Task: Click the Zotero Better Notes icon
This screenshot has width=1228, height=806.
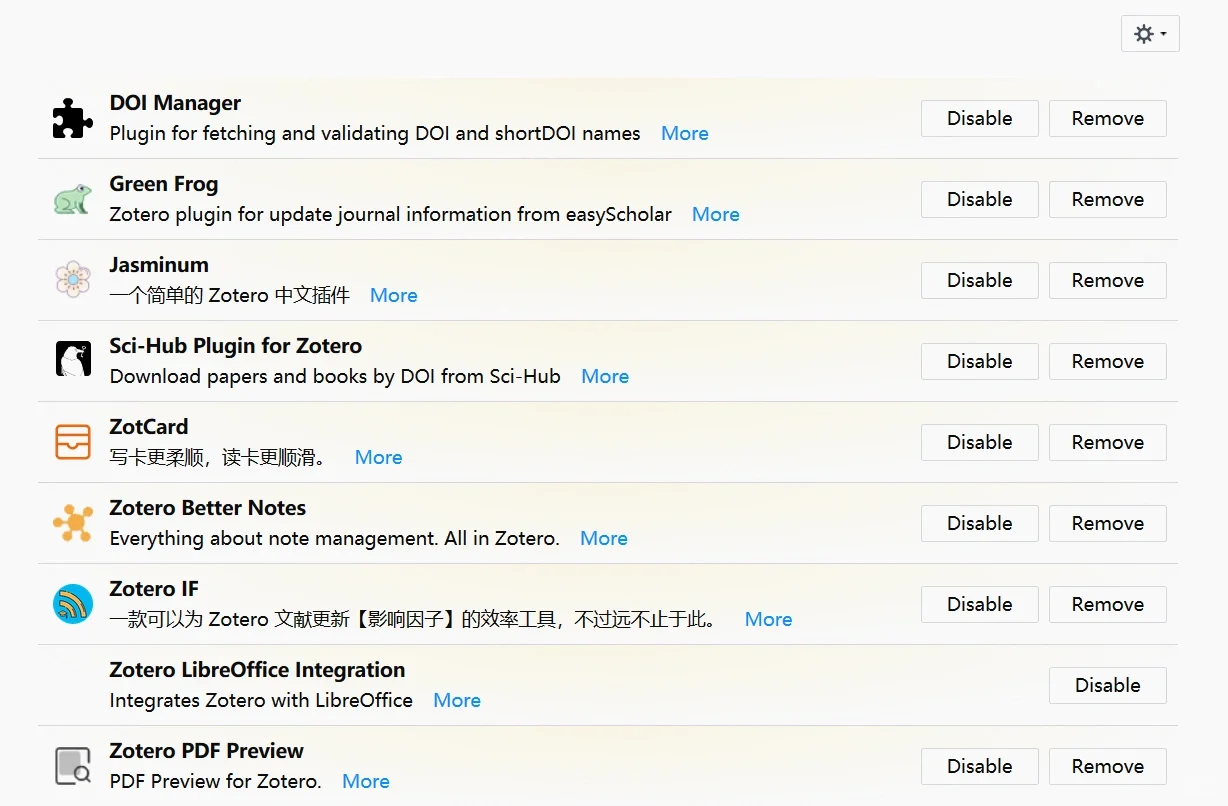Action: [x=73, y=523]
